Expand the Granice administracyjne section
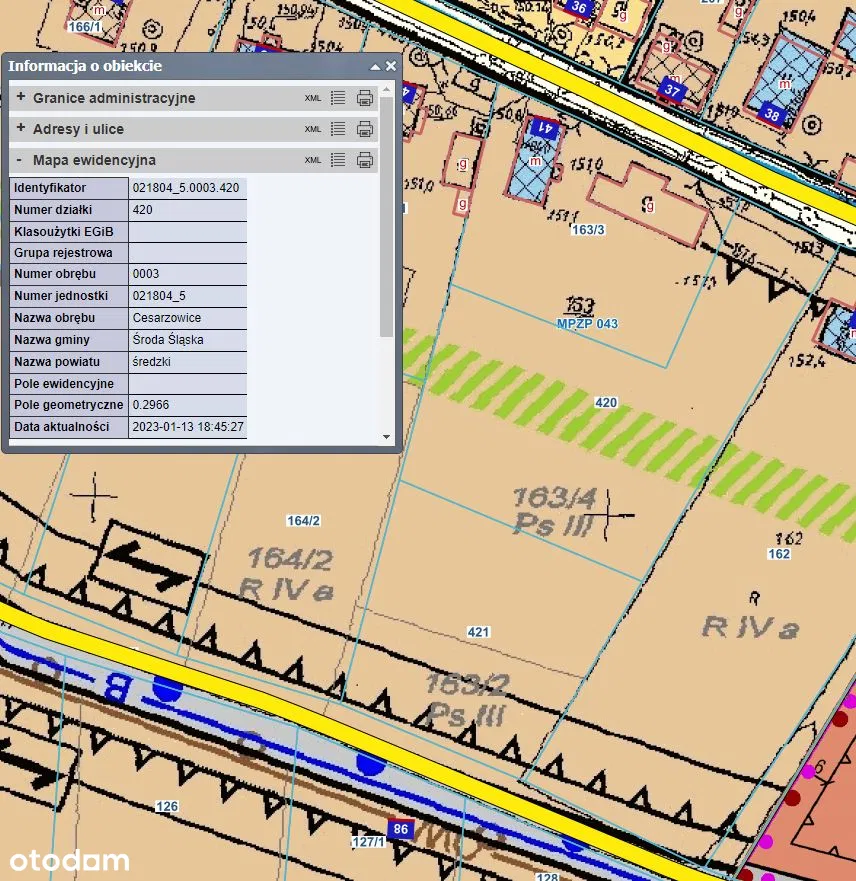This screenshot has width=856, height=881. (21, 98)
